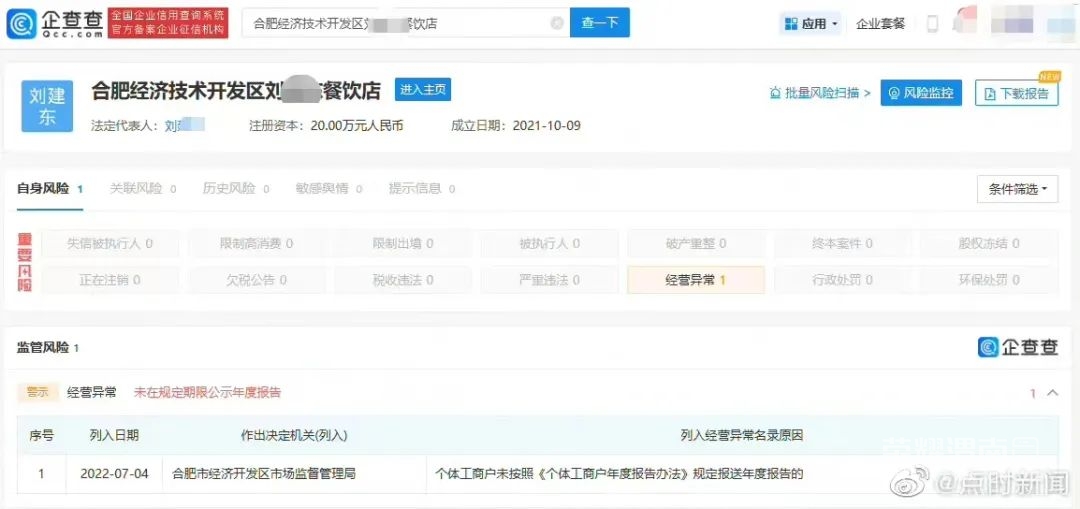Viewport: 1080px width, 509px height.
Task: Click the Qcc.com logo icon
Action: tap(21, 23)
